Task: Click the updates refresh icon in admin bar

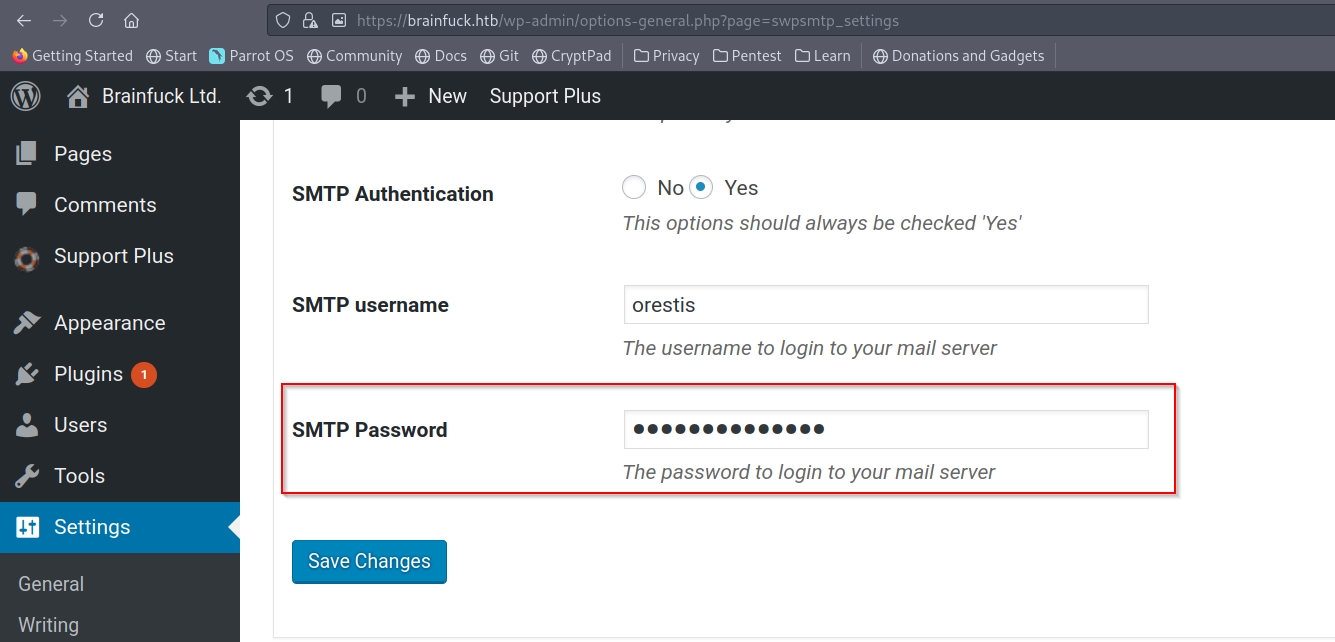Action: coord(259,96)
